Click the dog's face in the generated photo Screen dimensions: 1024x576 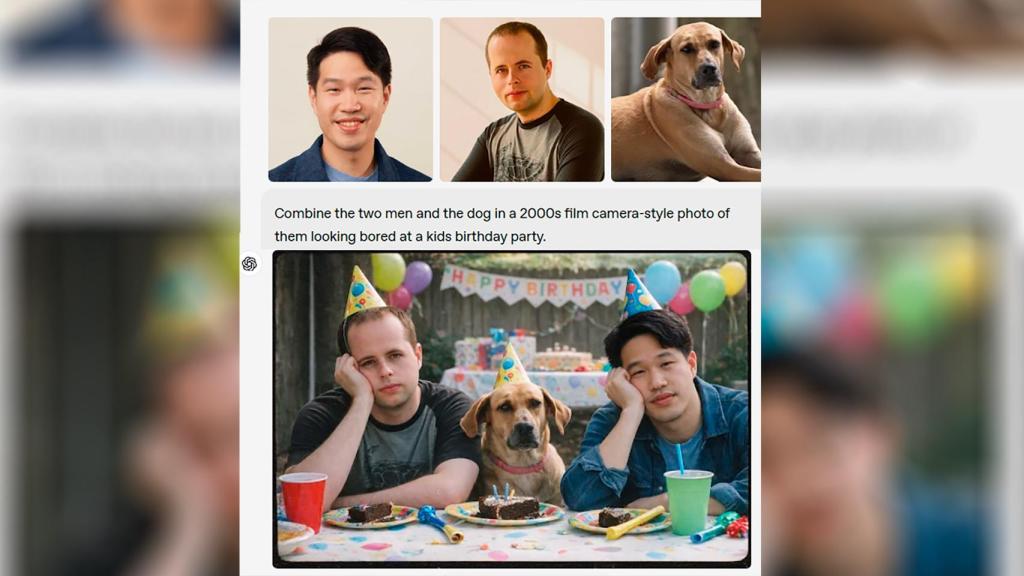click(x=516, y=419)
